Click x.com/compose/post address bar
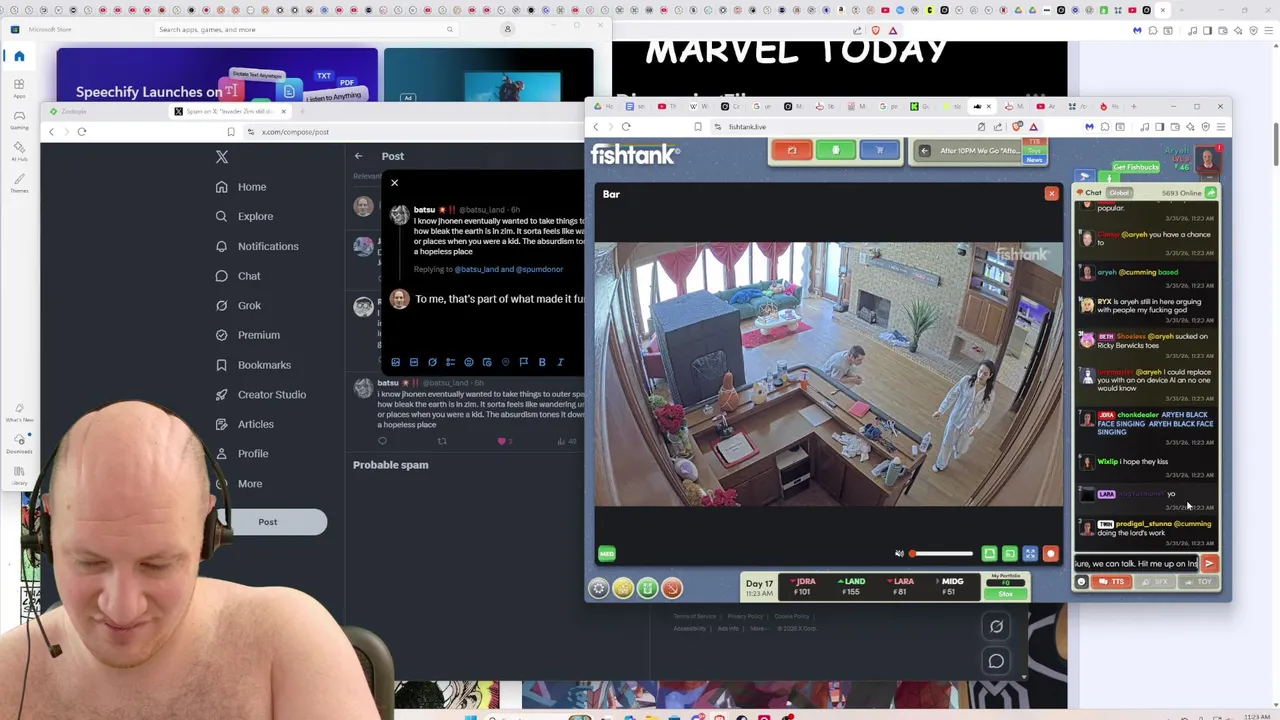This screenshot has width=1280, height=720. (x=295, y=132)
